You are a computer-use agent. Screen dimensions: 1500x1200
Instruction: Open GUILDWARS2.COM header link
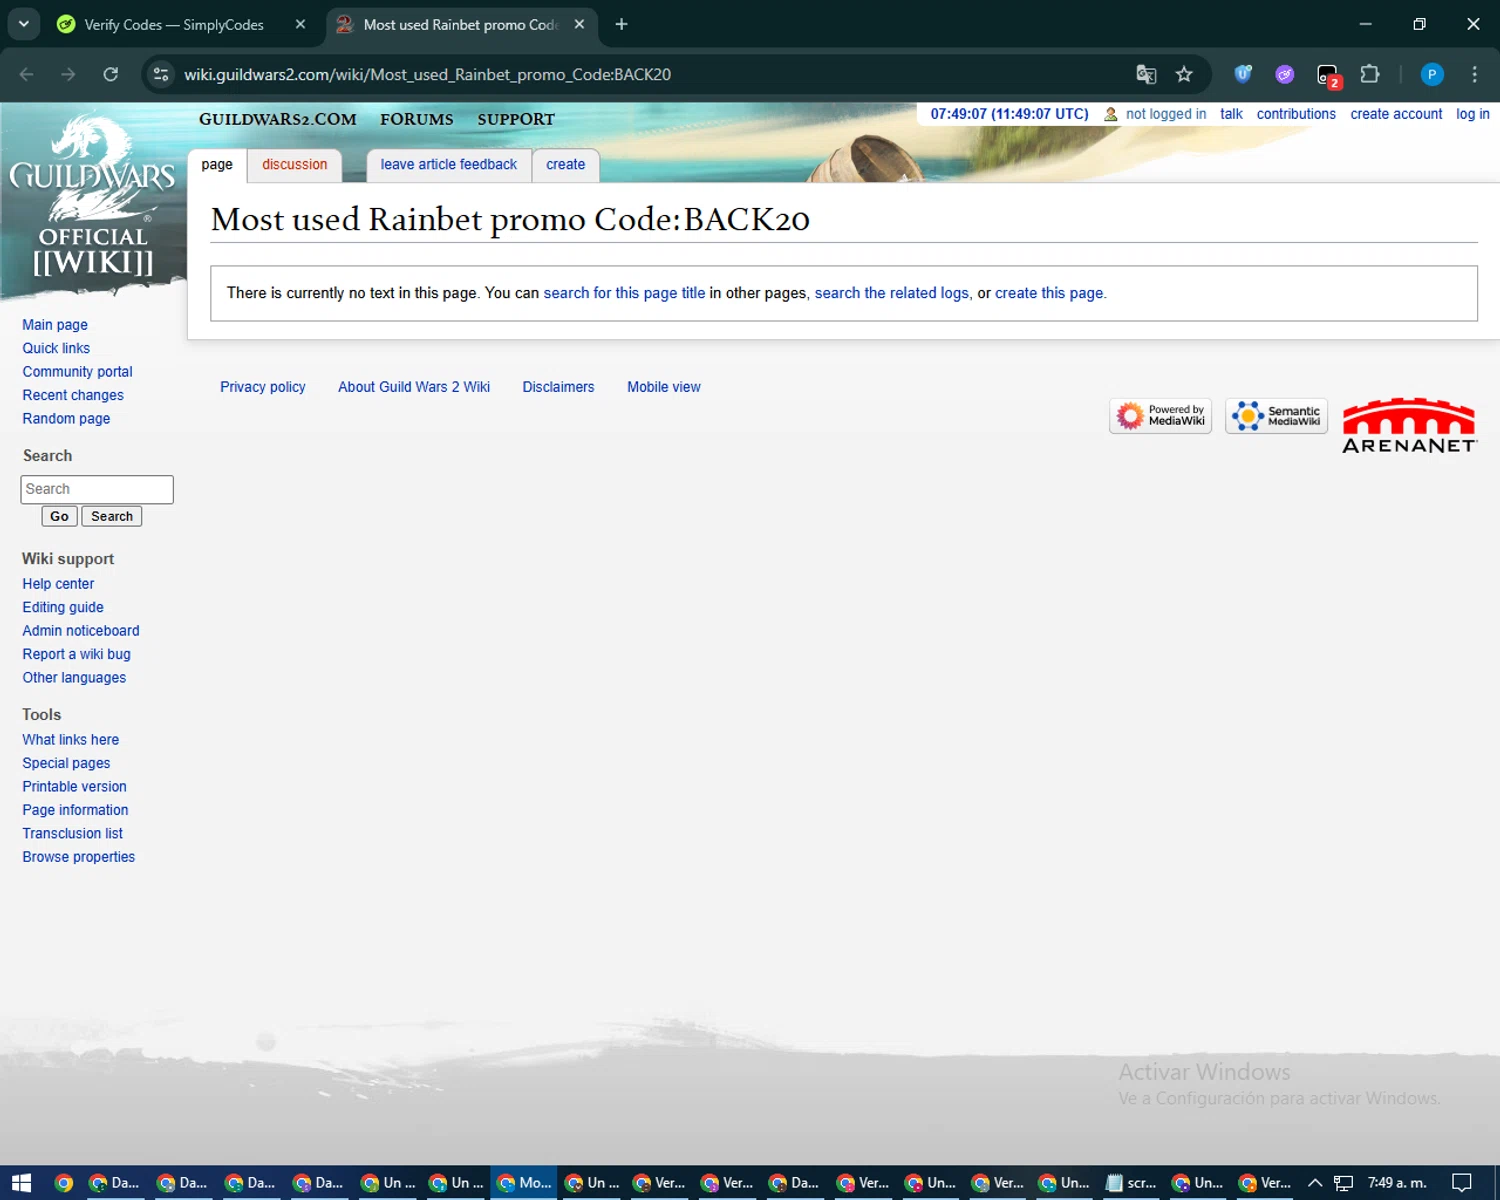(278, 119)
